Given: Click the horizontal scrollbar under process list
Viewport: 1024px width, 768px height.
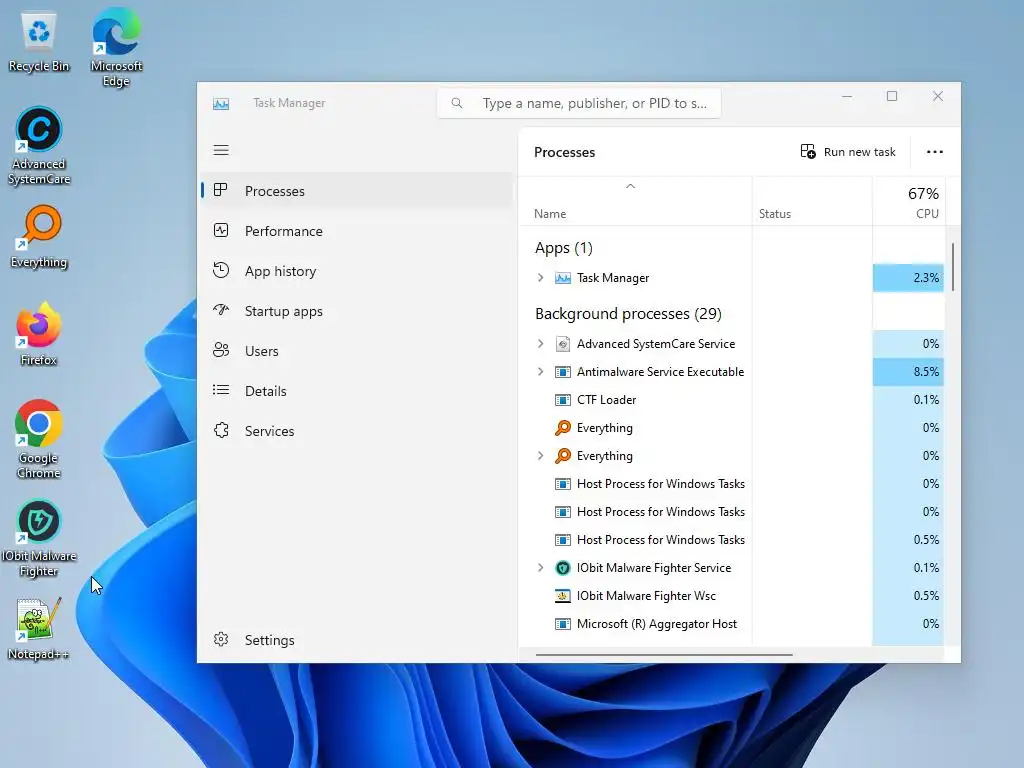Looking at the screenshot, I should coord(664,654).
